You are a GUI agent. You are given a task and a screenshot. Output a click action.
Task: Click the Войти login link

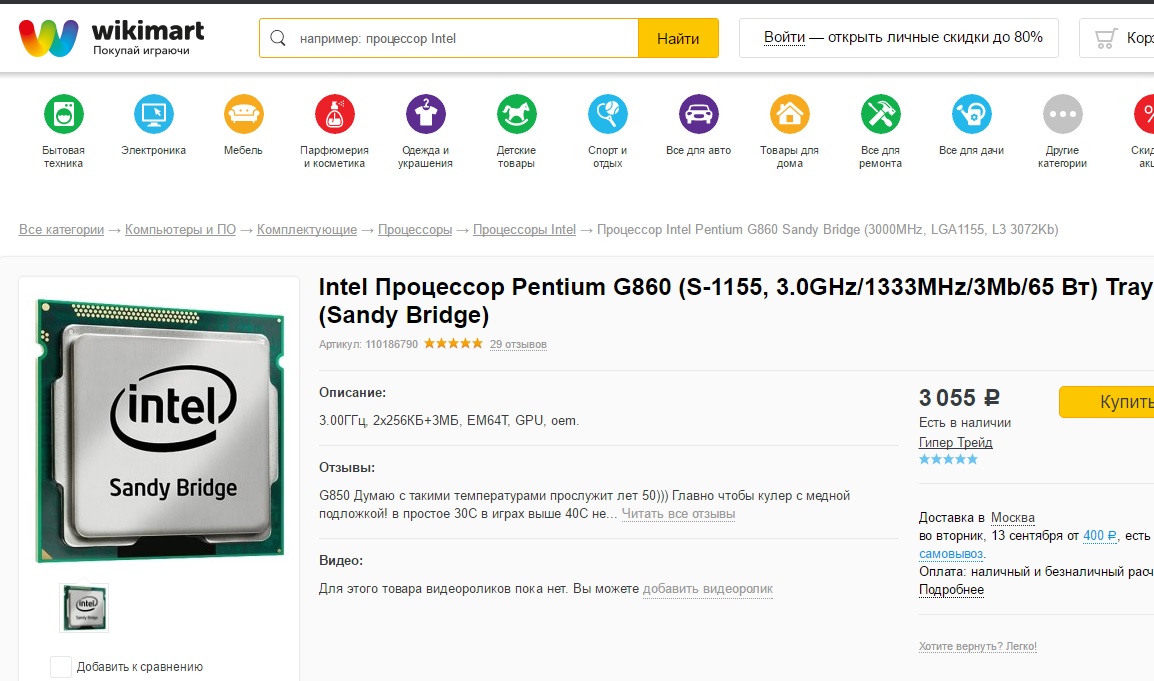click(x=785, y=37)
